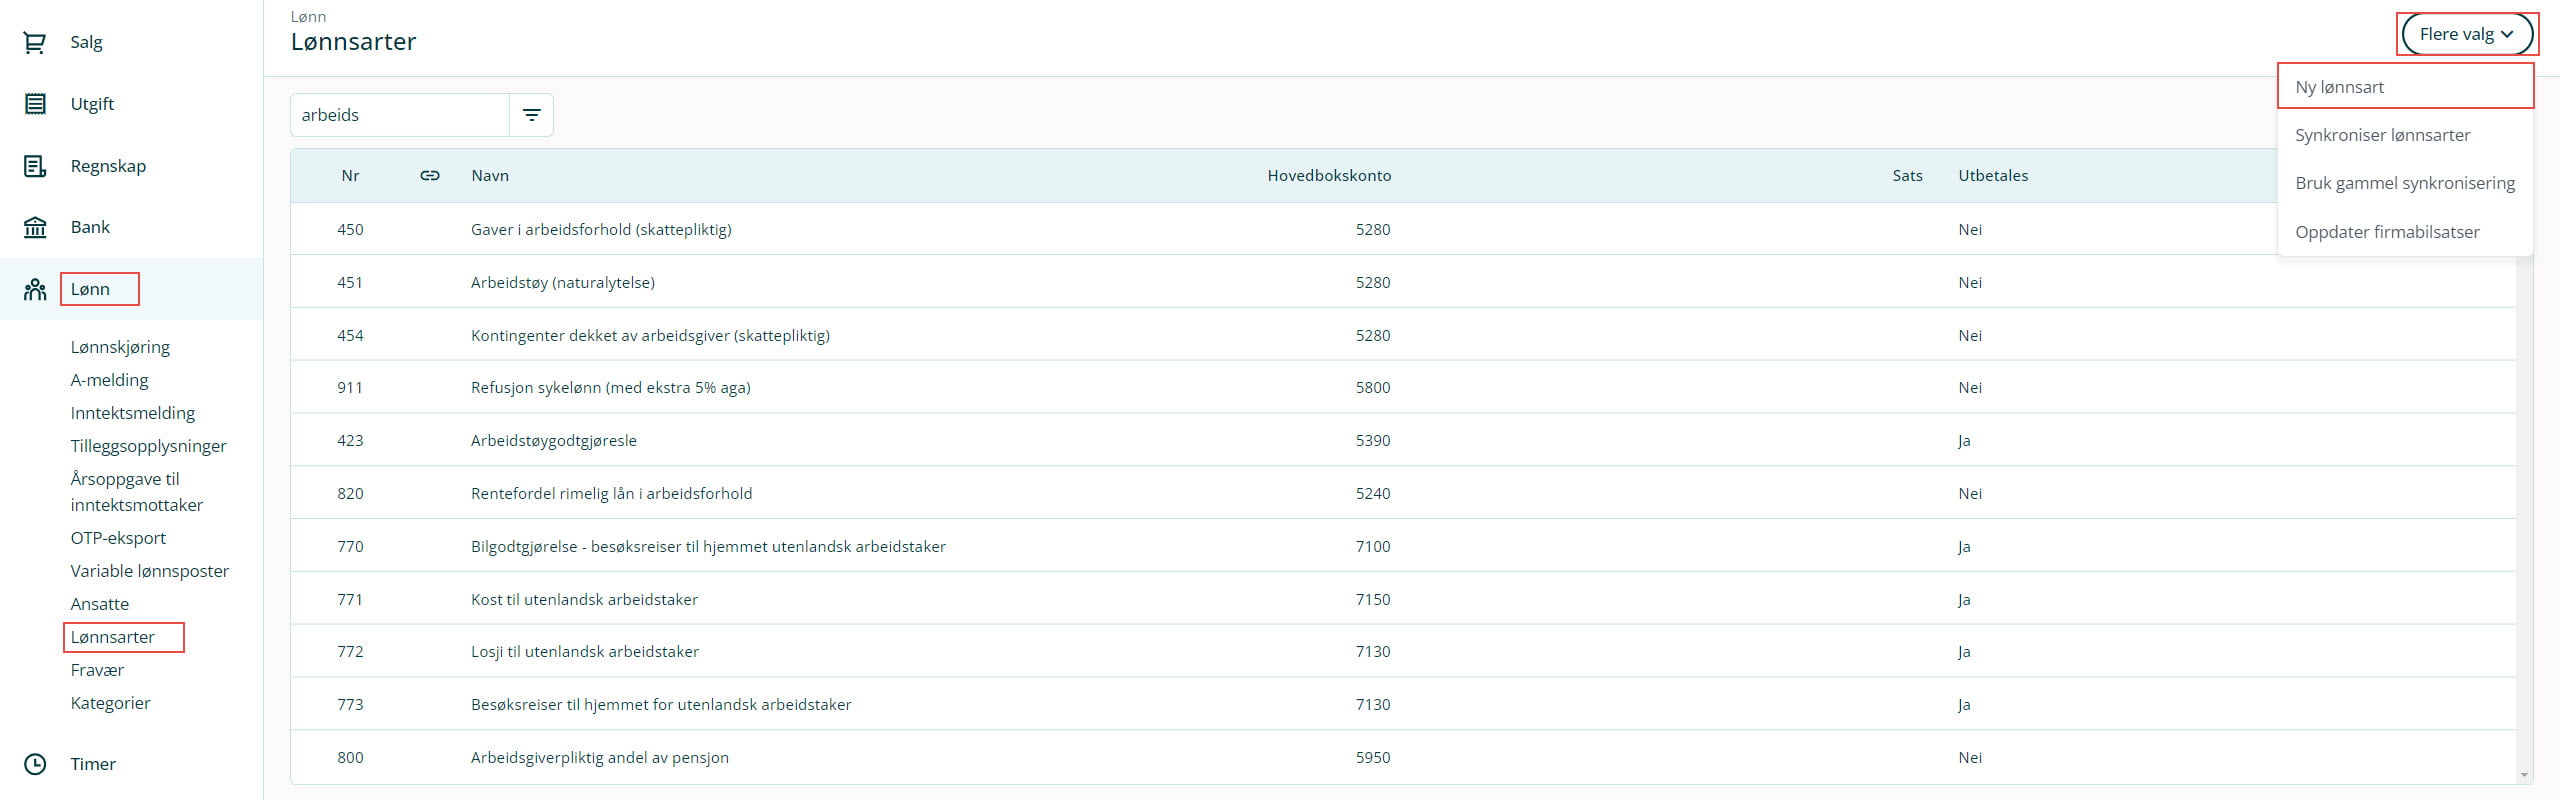Select Lønnsarter in submenu

pos(113,637)
